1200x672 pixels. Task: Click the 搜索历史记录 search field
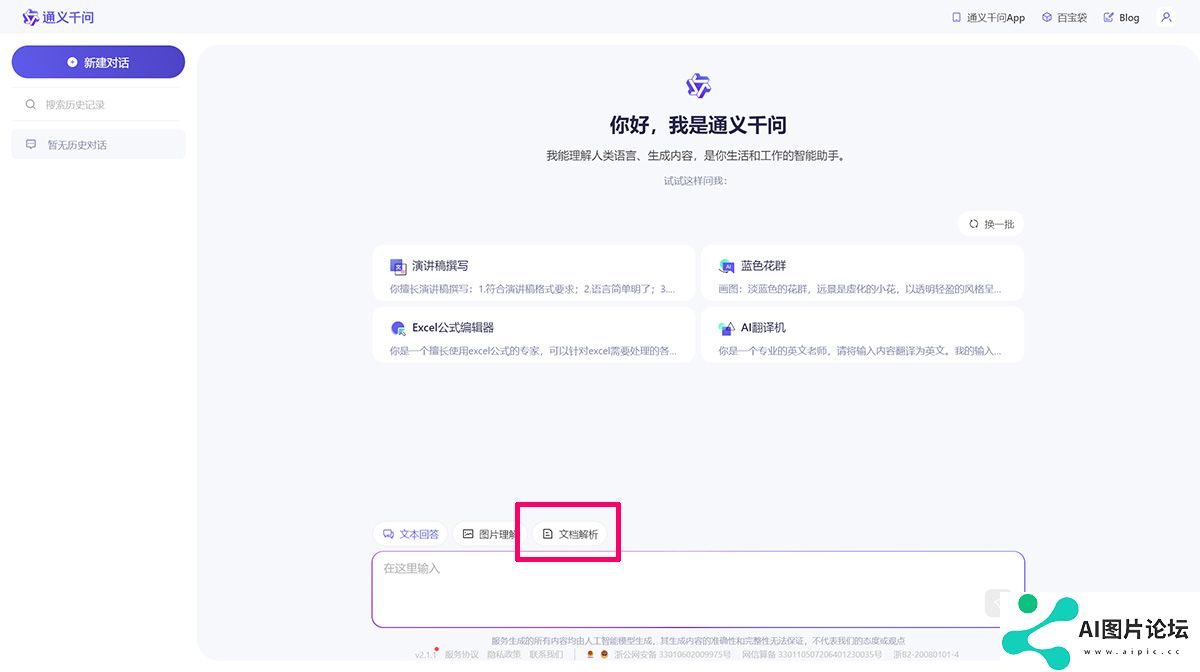98,104
